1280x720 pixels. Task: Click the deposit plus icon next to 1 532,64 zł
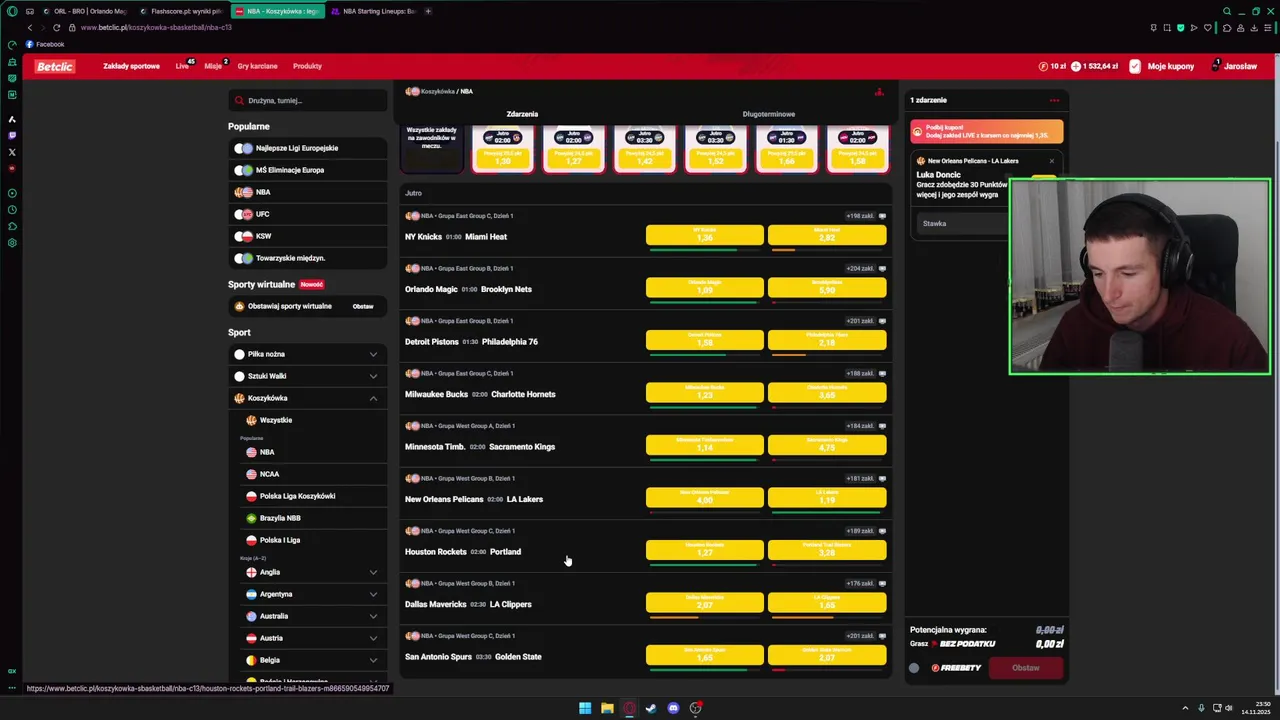coord(1076,66)
